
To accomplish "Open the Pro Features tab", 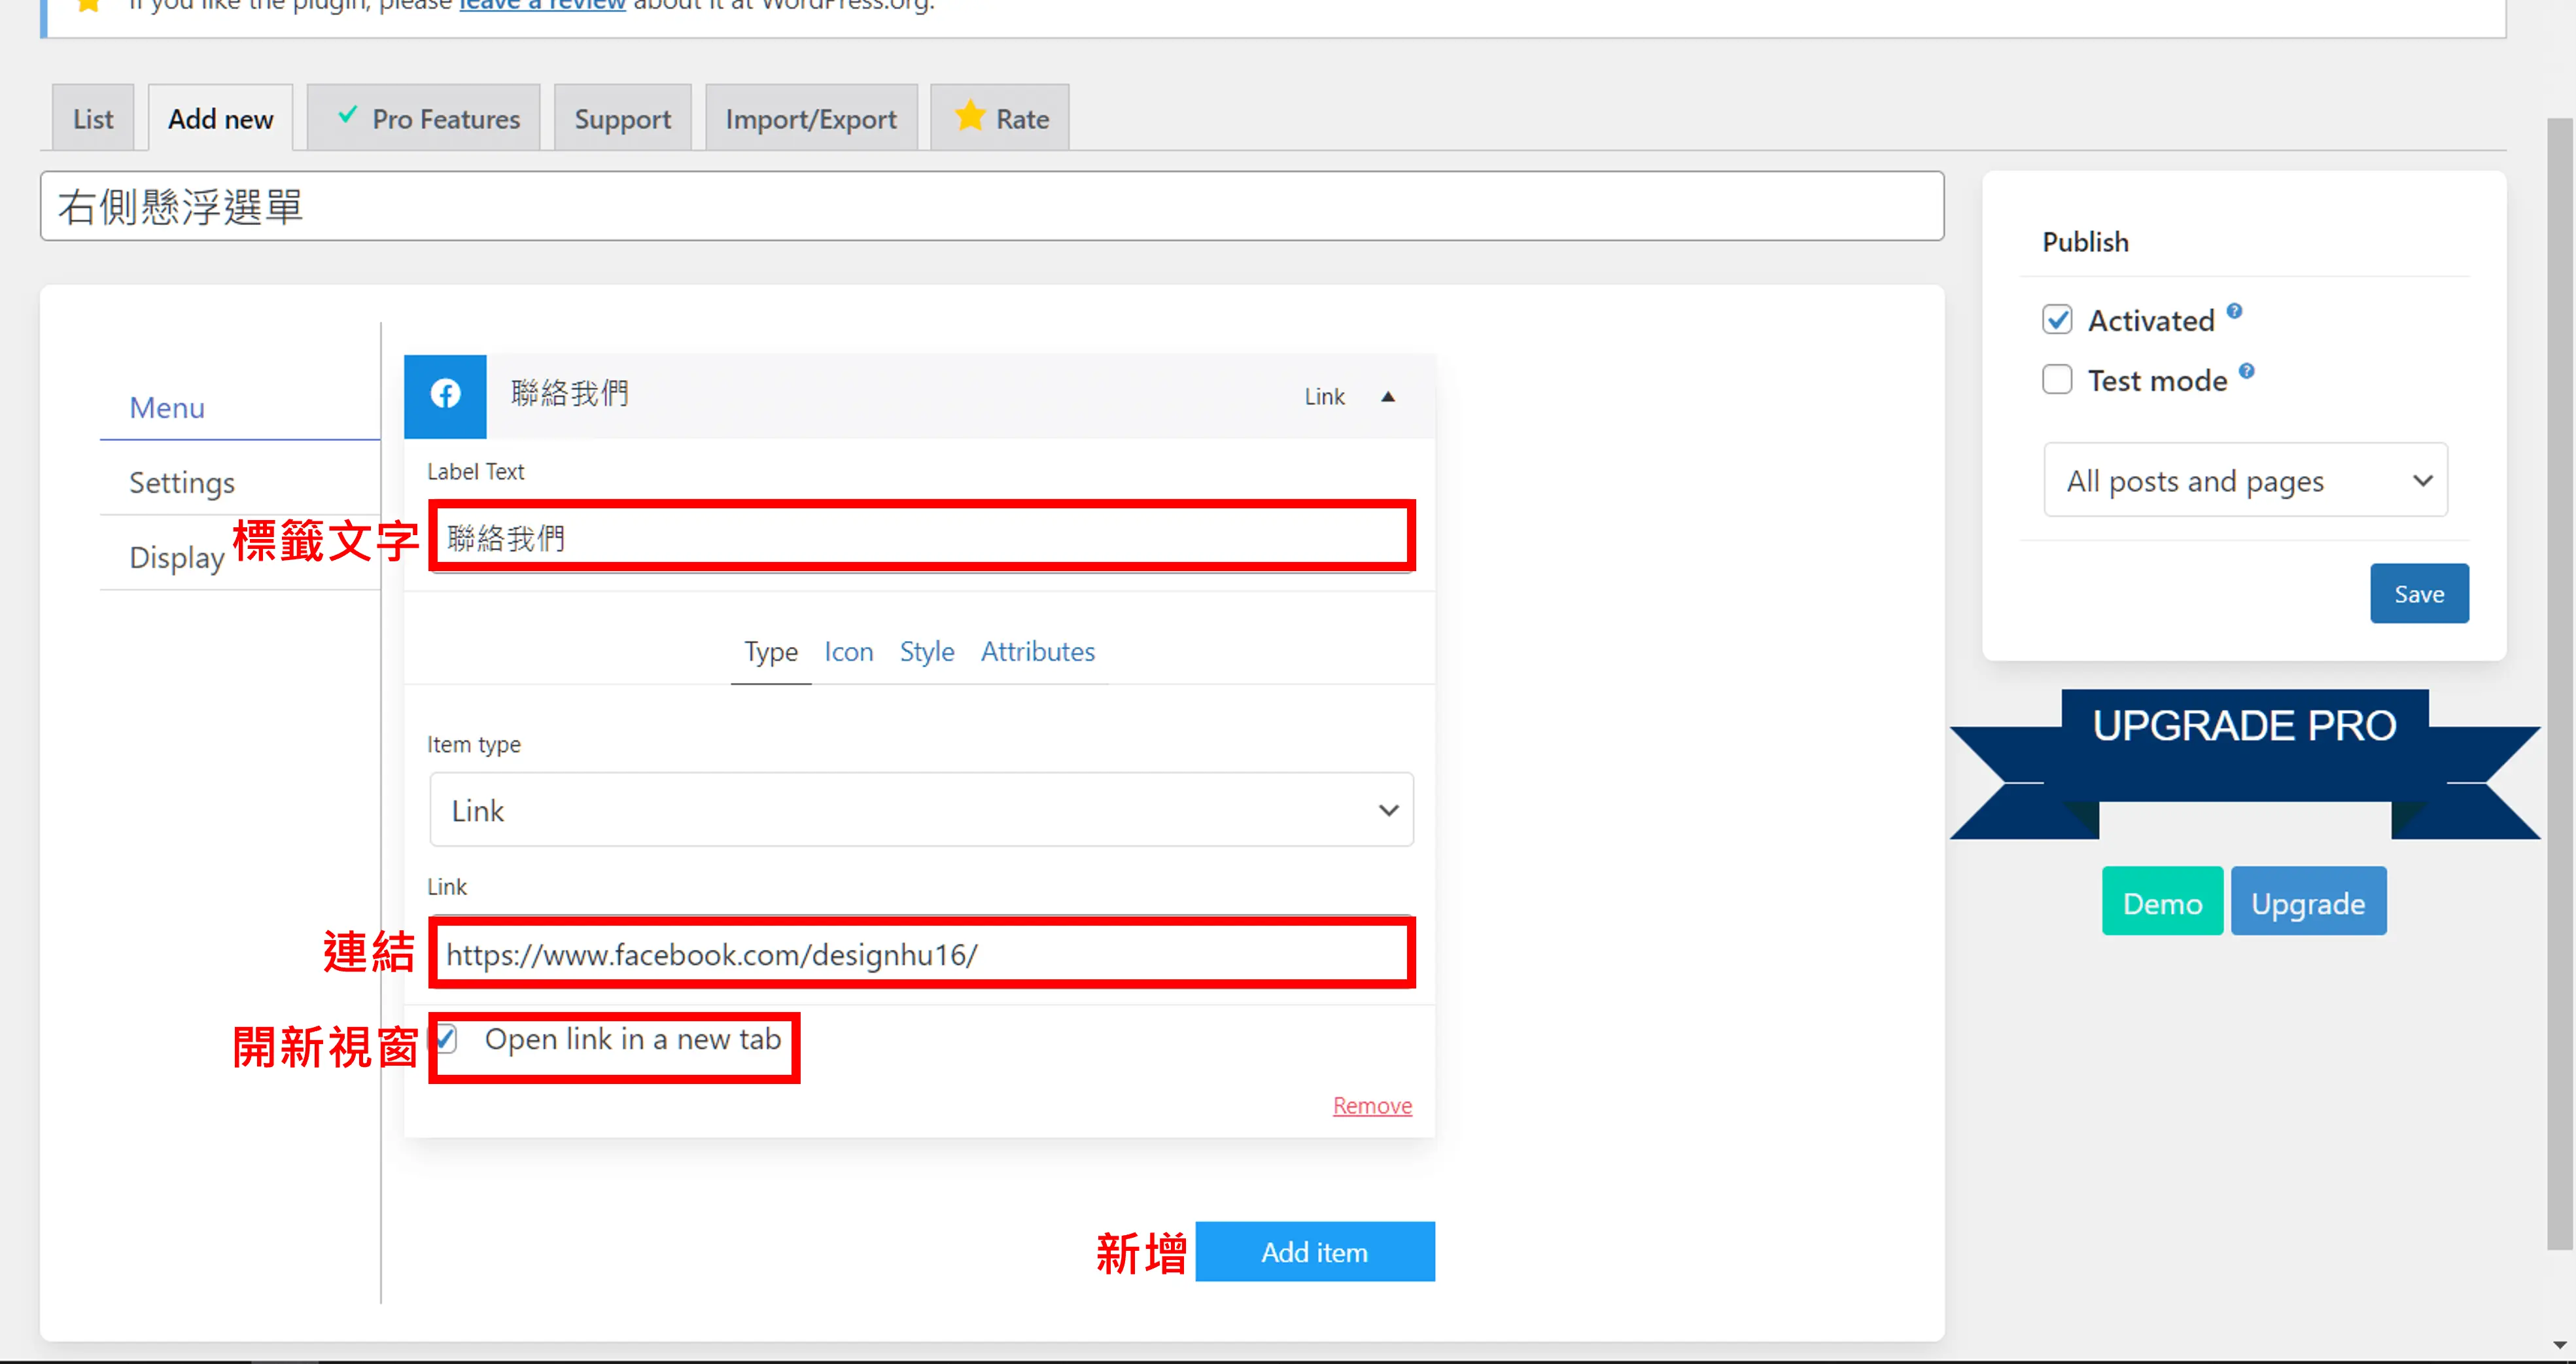I will click(x=423, y=118).
